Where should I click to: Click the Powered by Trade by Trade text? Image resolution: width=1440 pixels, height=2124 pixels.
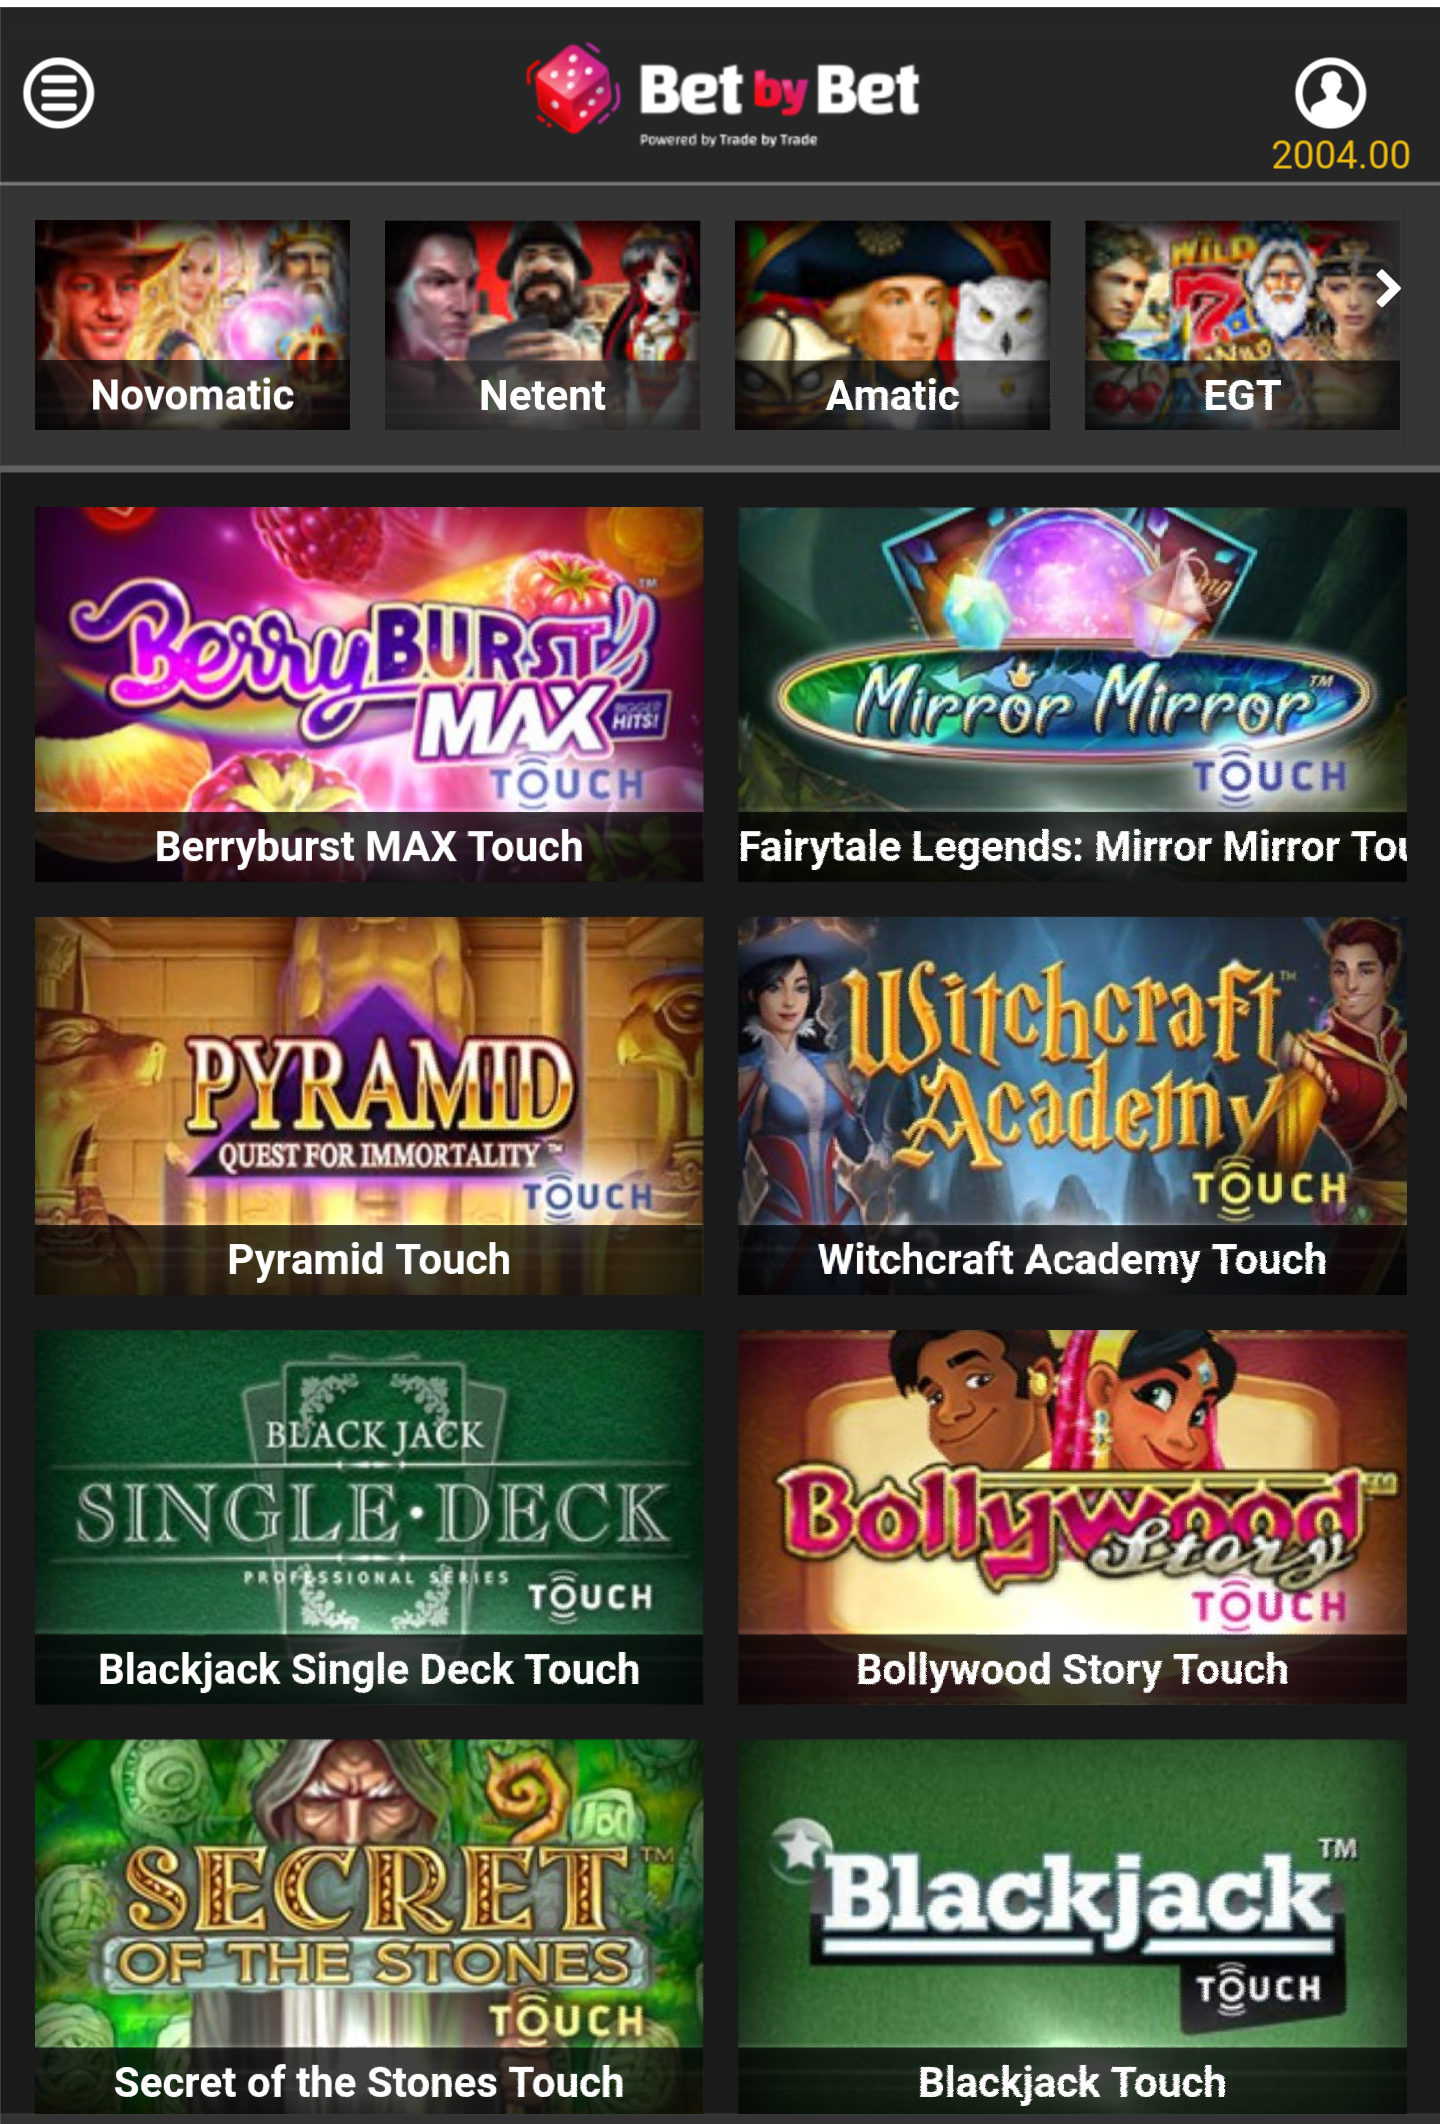point(729,140)
